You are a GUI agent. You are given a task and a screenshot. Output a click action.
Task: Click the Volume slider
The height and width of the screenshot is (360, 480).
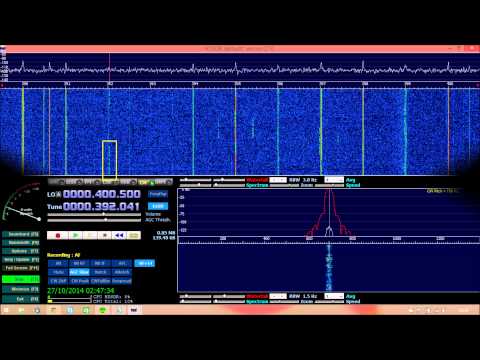pos(94,214)
